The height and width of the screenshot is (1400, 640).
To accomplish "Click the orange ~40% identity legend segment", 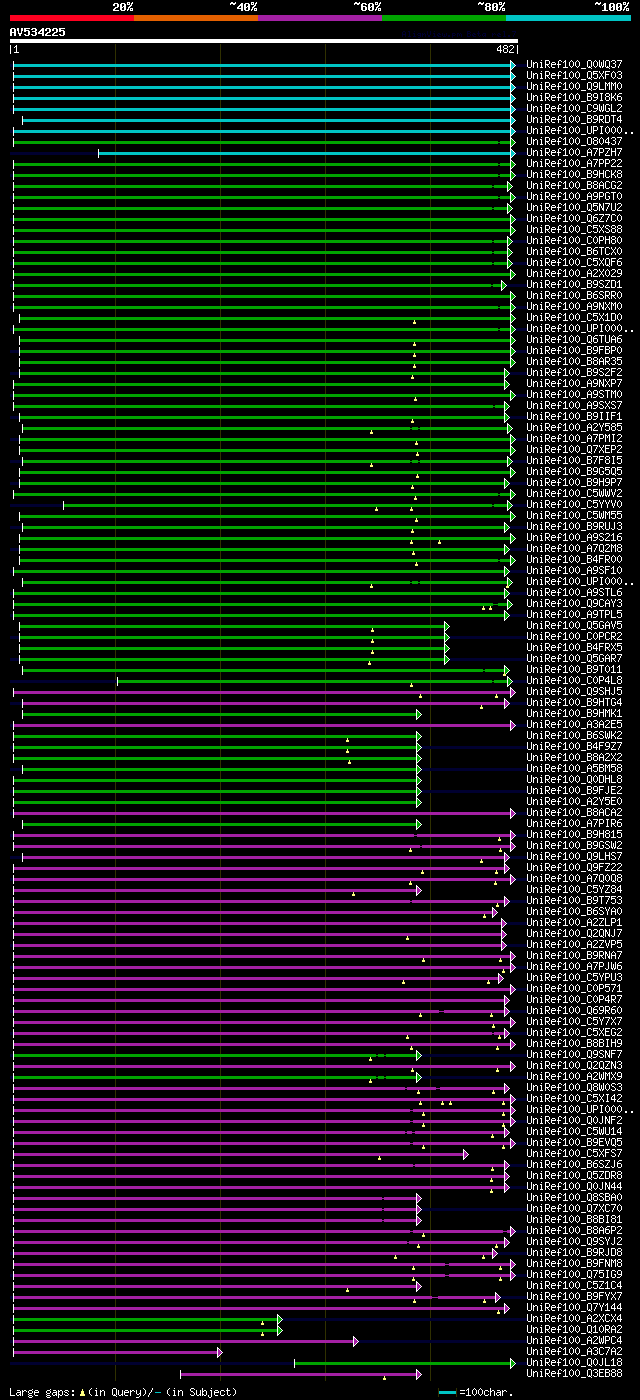I will [x=196, y=18].
